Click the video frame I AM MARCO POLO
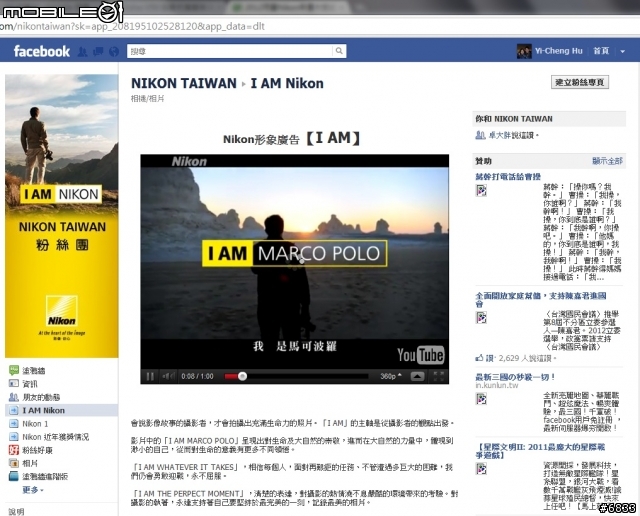640x516 pixels. point(295,253)
